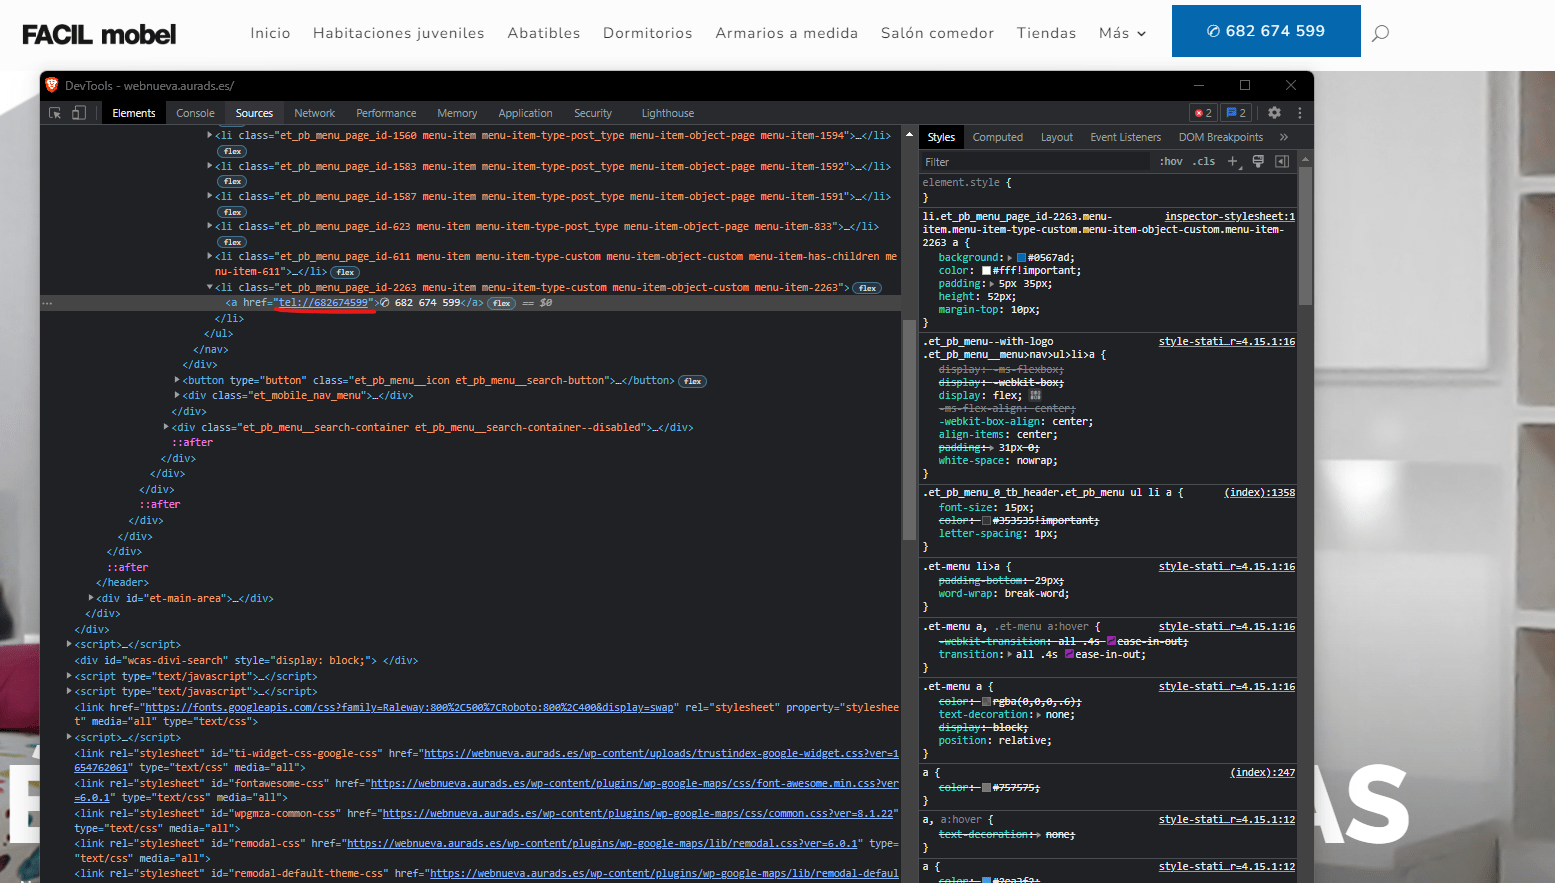The height and width of the screenshot is (883, 1555).
Task: Activate the inspect element picker icon
Action: [55, 113]
